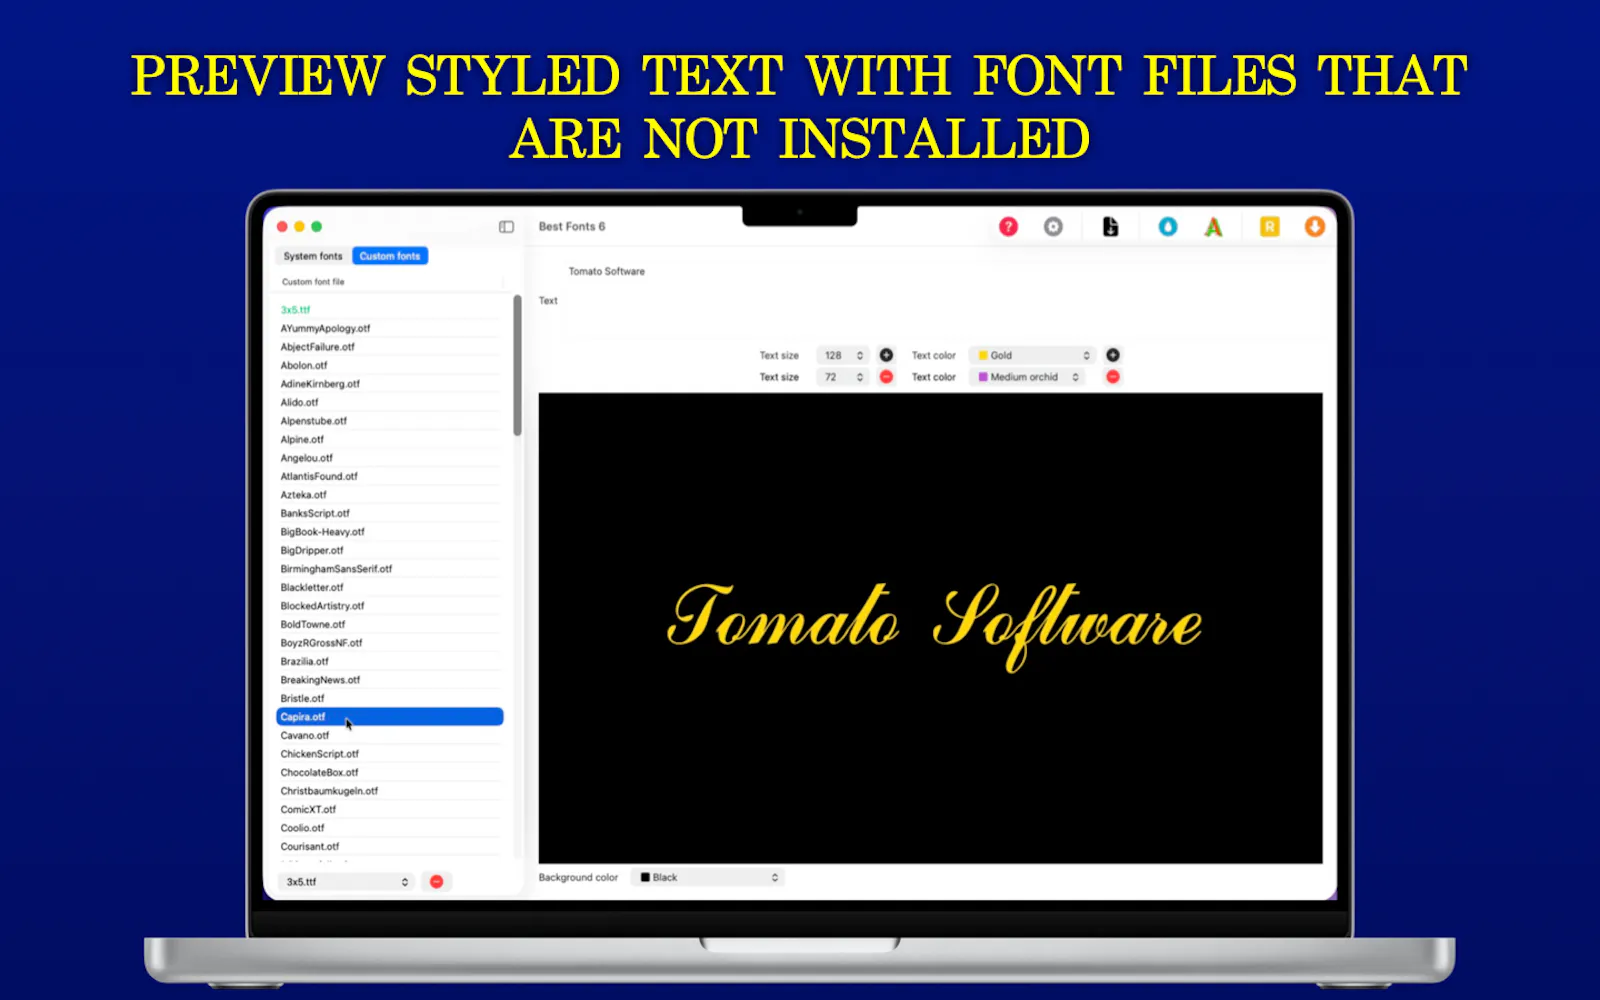Add a text size with the black plus
The width and height of the screenshot is (1600, 1000).
(886, 355)
